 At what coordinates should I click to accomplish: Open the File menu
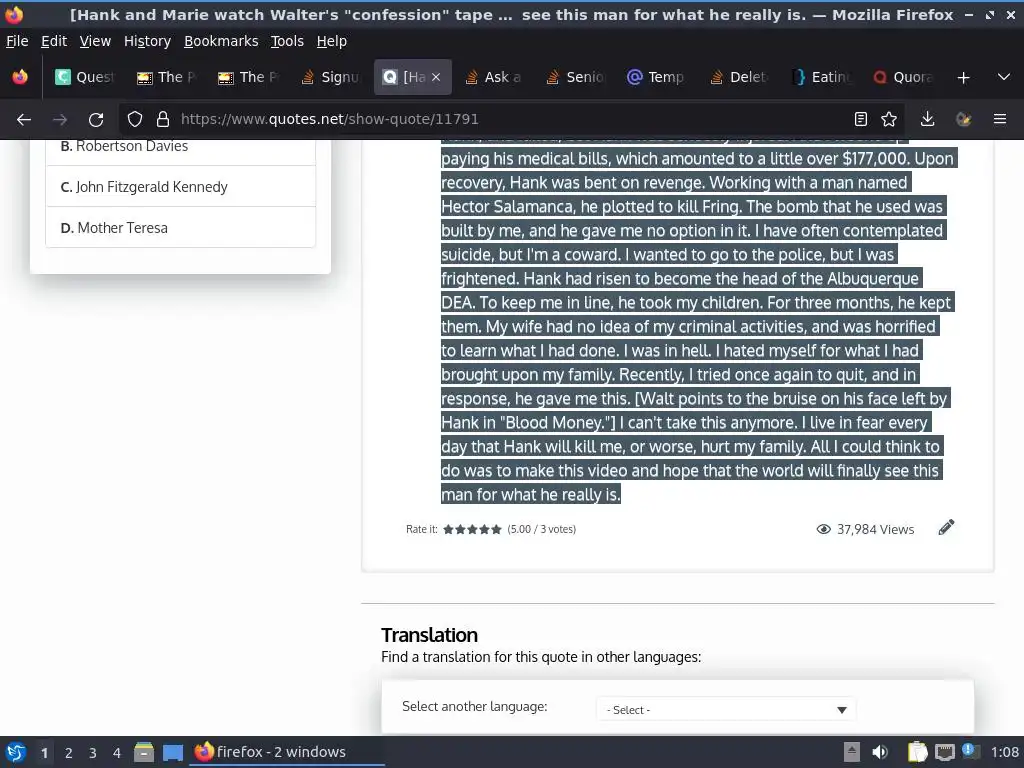point(17,41)
